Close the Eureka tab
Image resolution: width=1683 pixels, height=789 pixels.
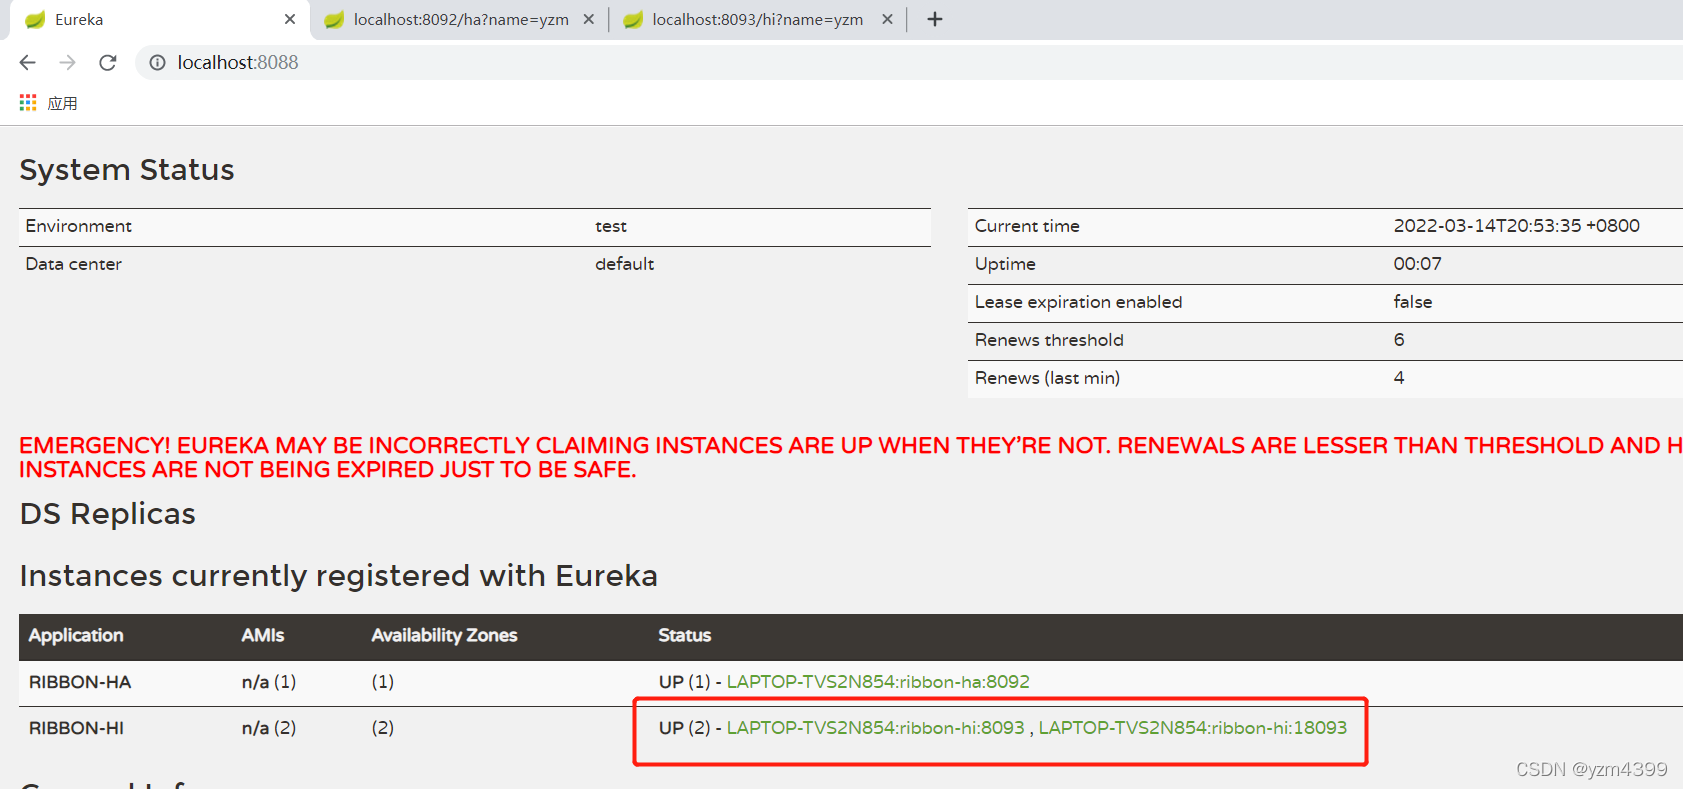290,19
